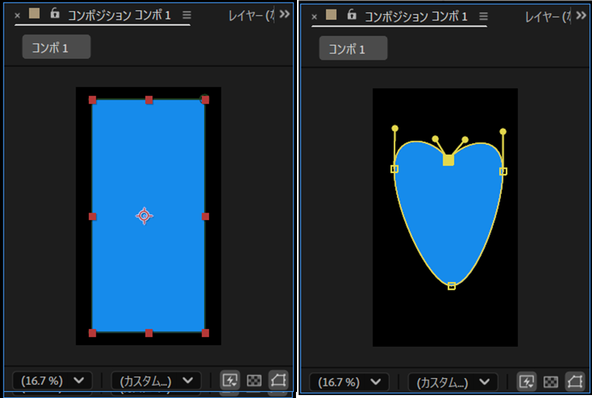Viewport: 592px width, 398px height.
Task: Toggle transparency grid in left panel
Action: (x=254, y=380)
